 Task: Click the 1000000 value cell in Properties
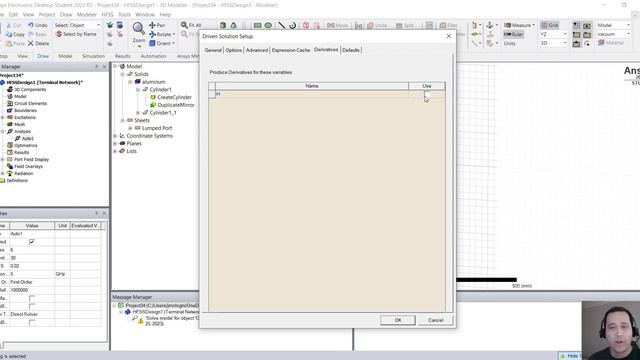tap(32, 290)
